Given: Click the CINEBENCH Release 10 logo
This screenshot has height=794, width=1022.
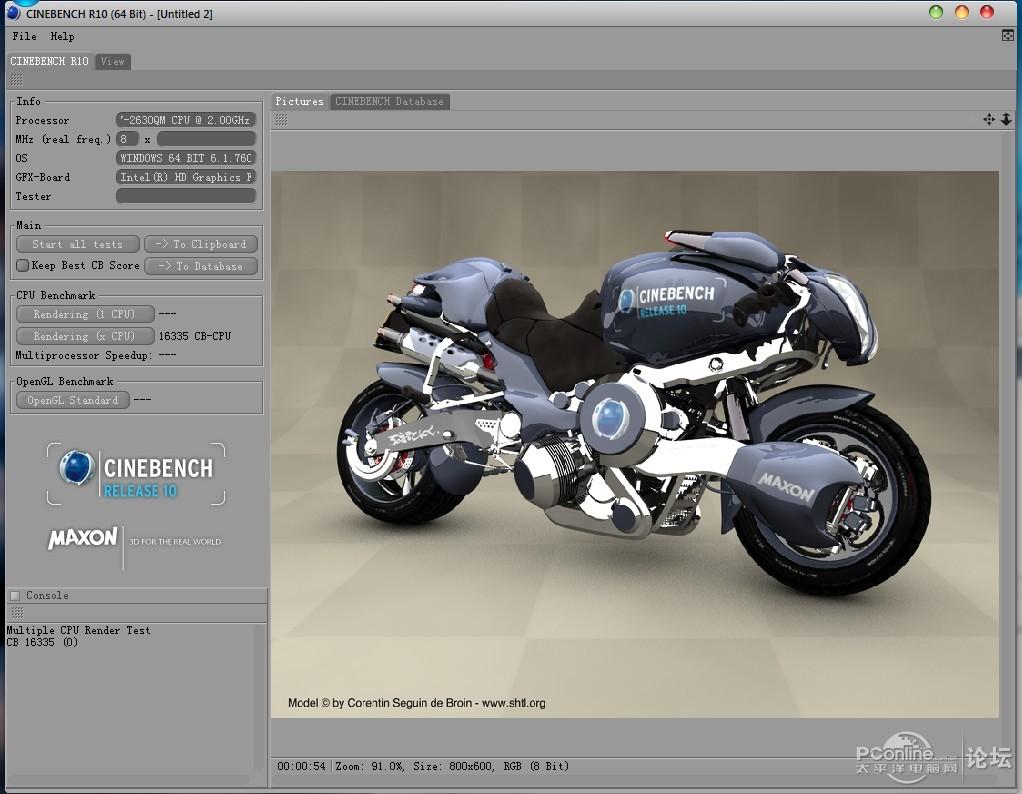Looking at the screenshot, I should click(x=136, y=474).
